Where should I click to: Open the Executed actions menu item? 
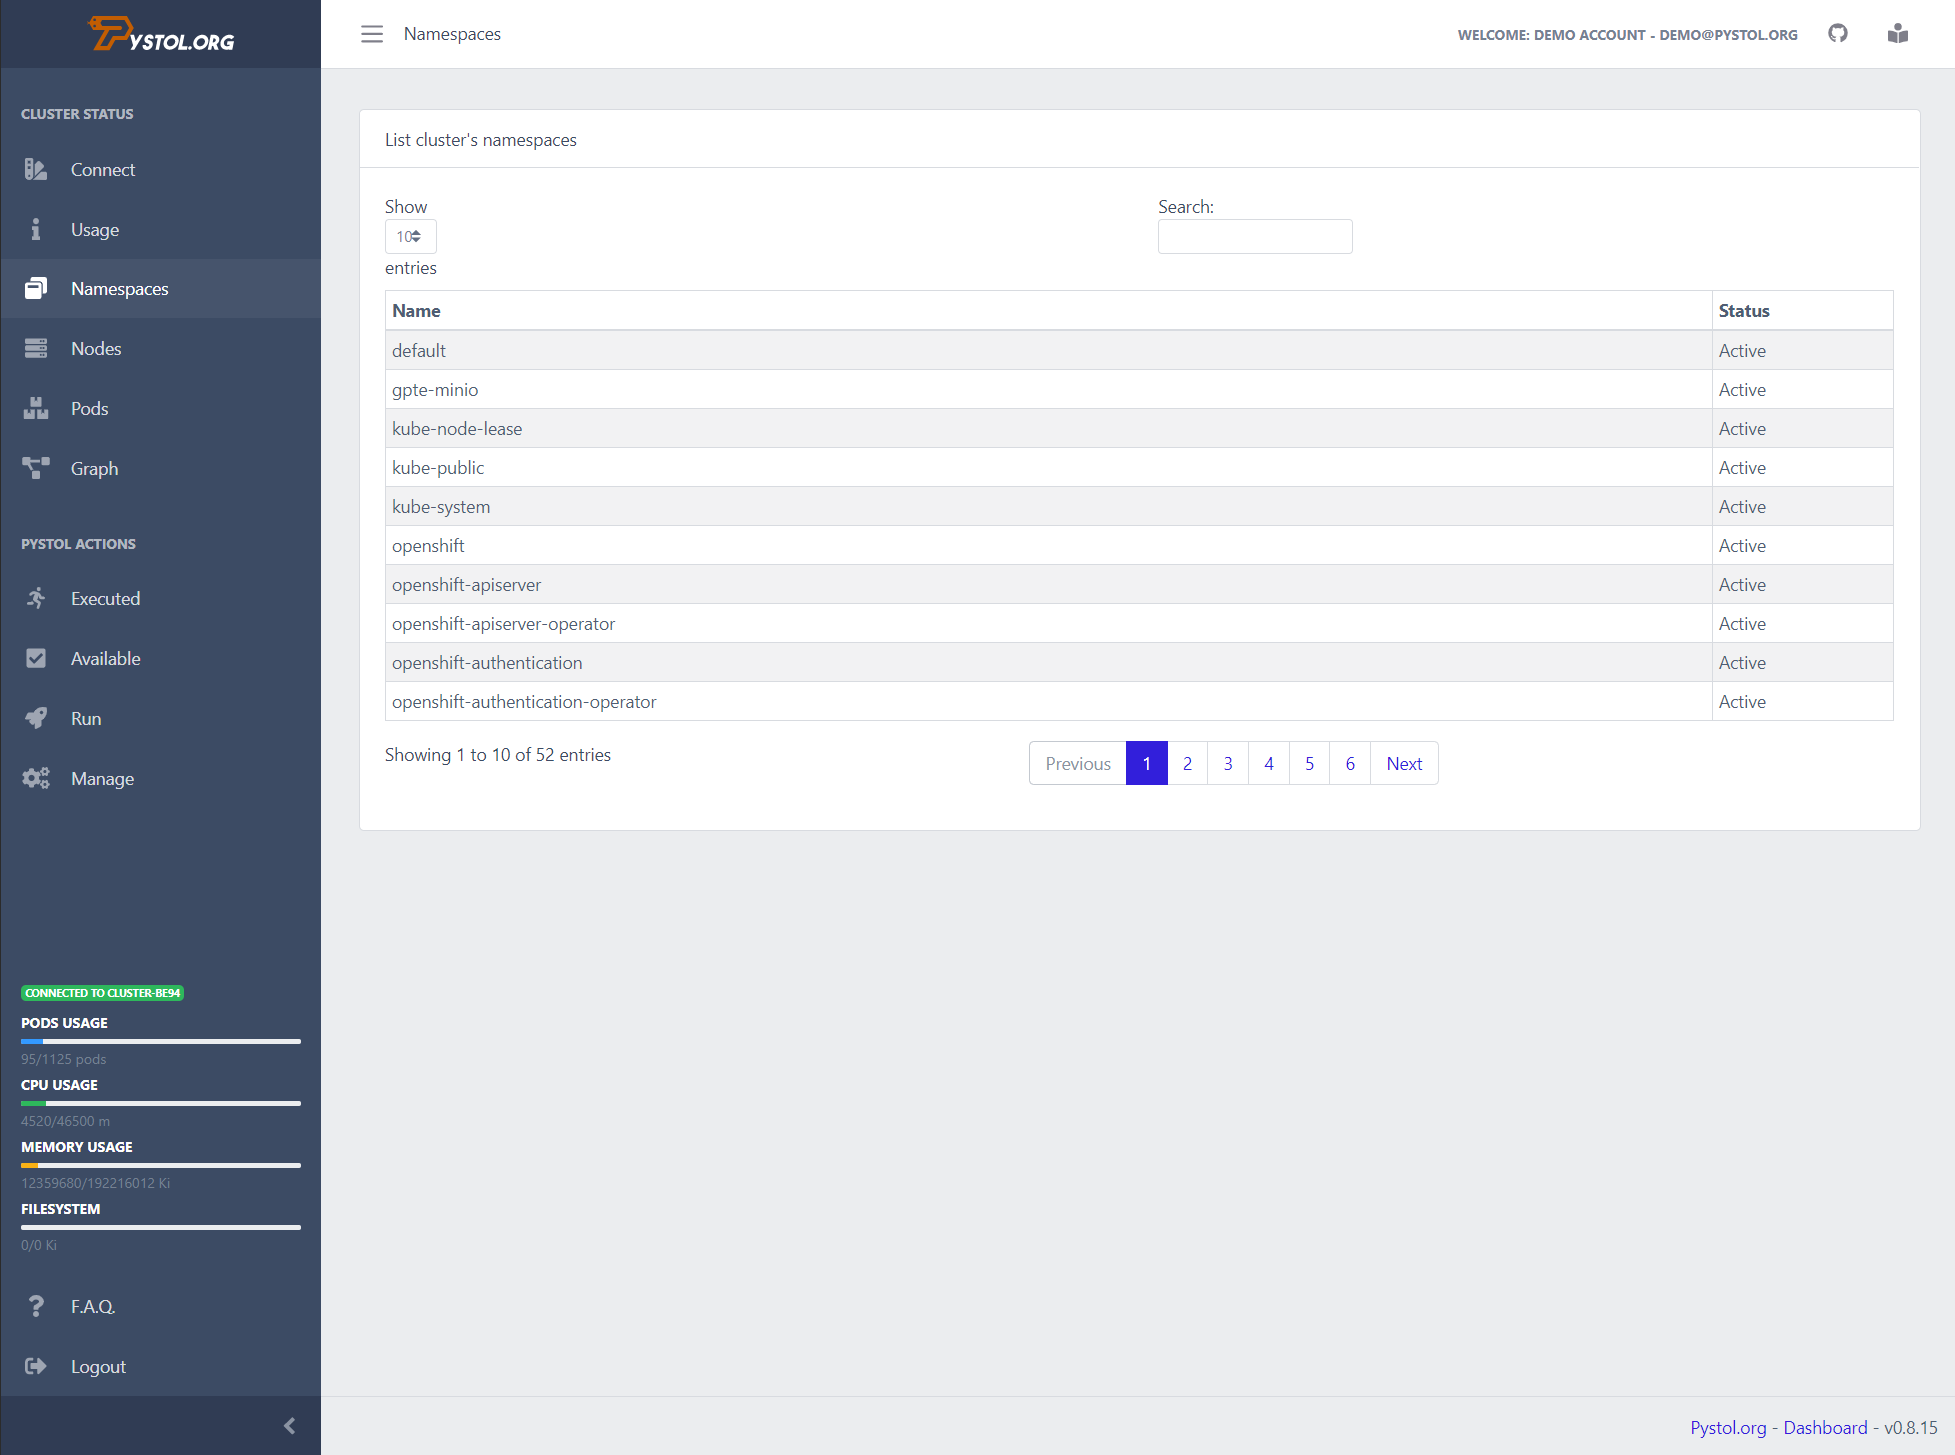point(105,599)
